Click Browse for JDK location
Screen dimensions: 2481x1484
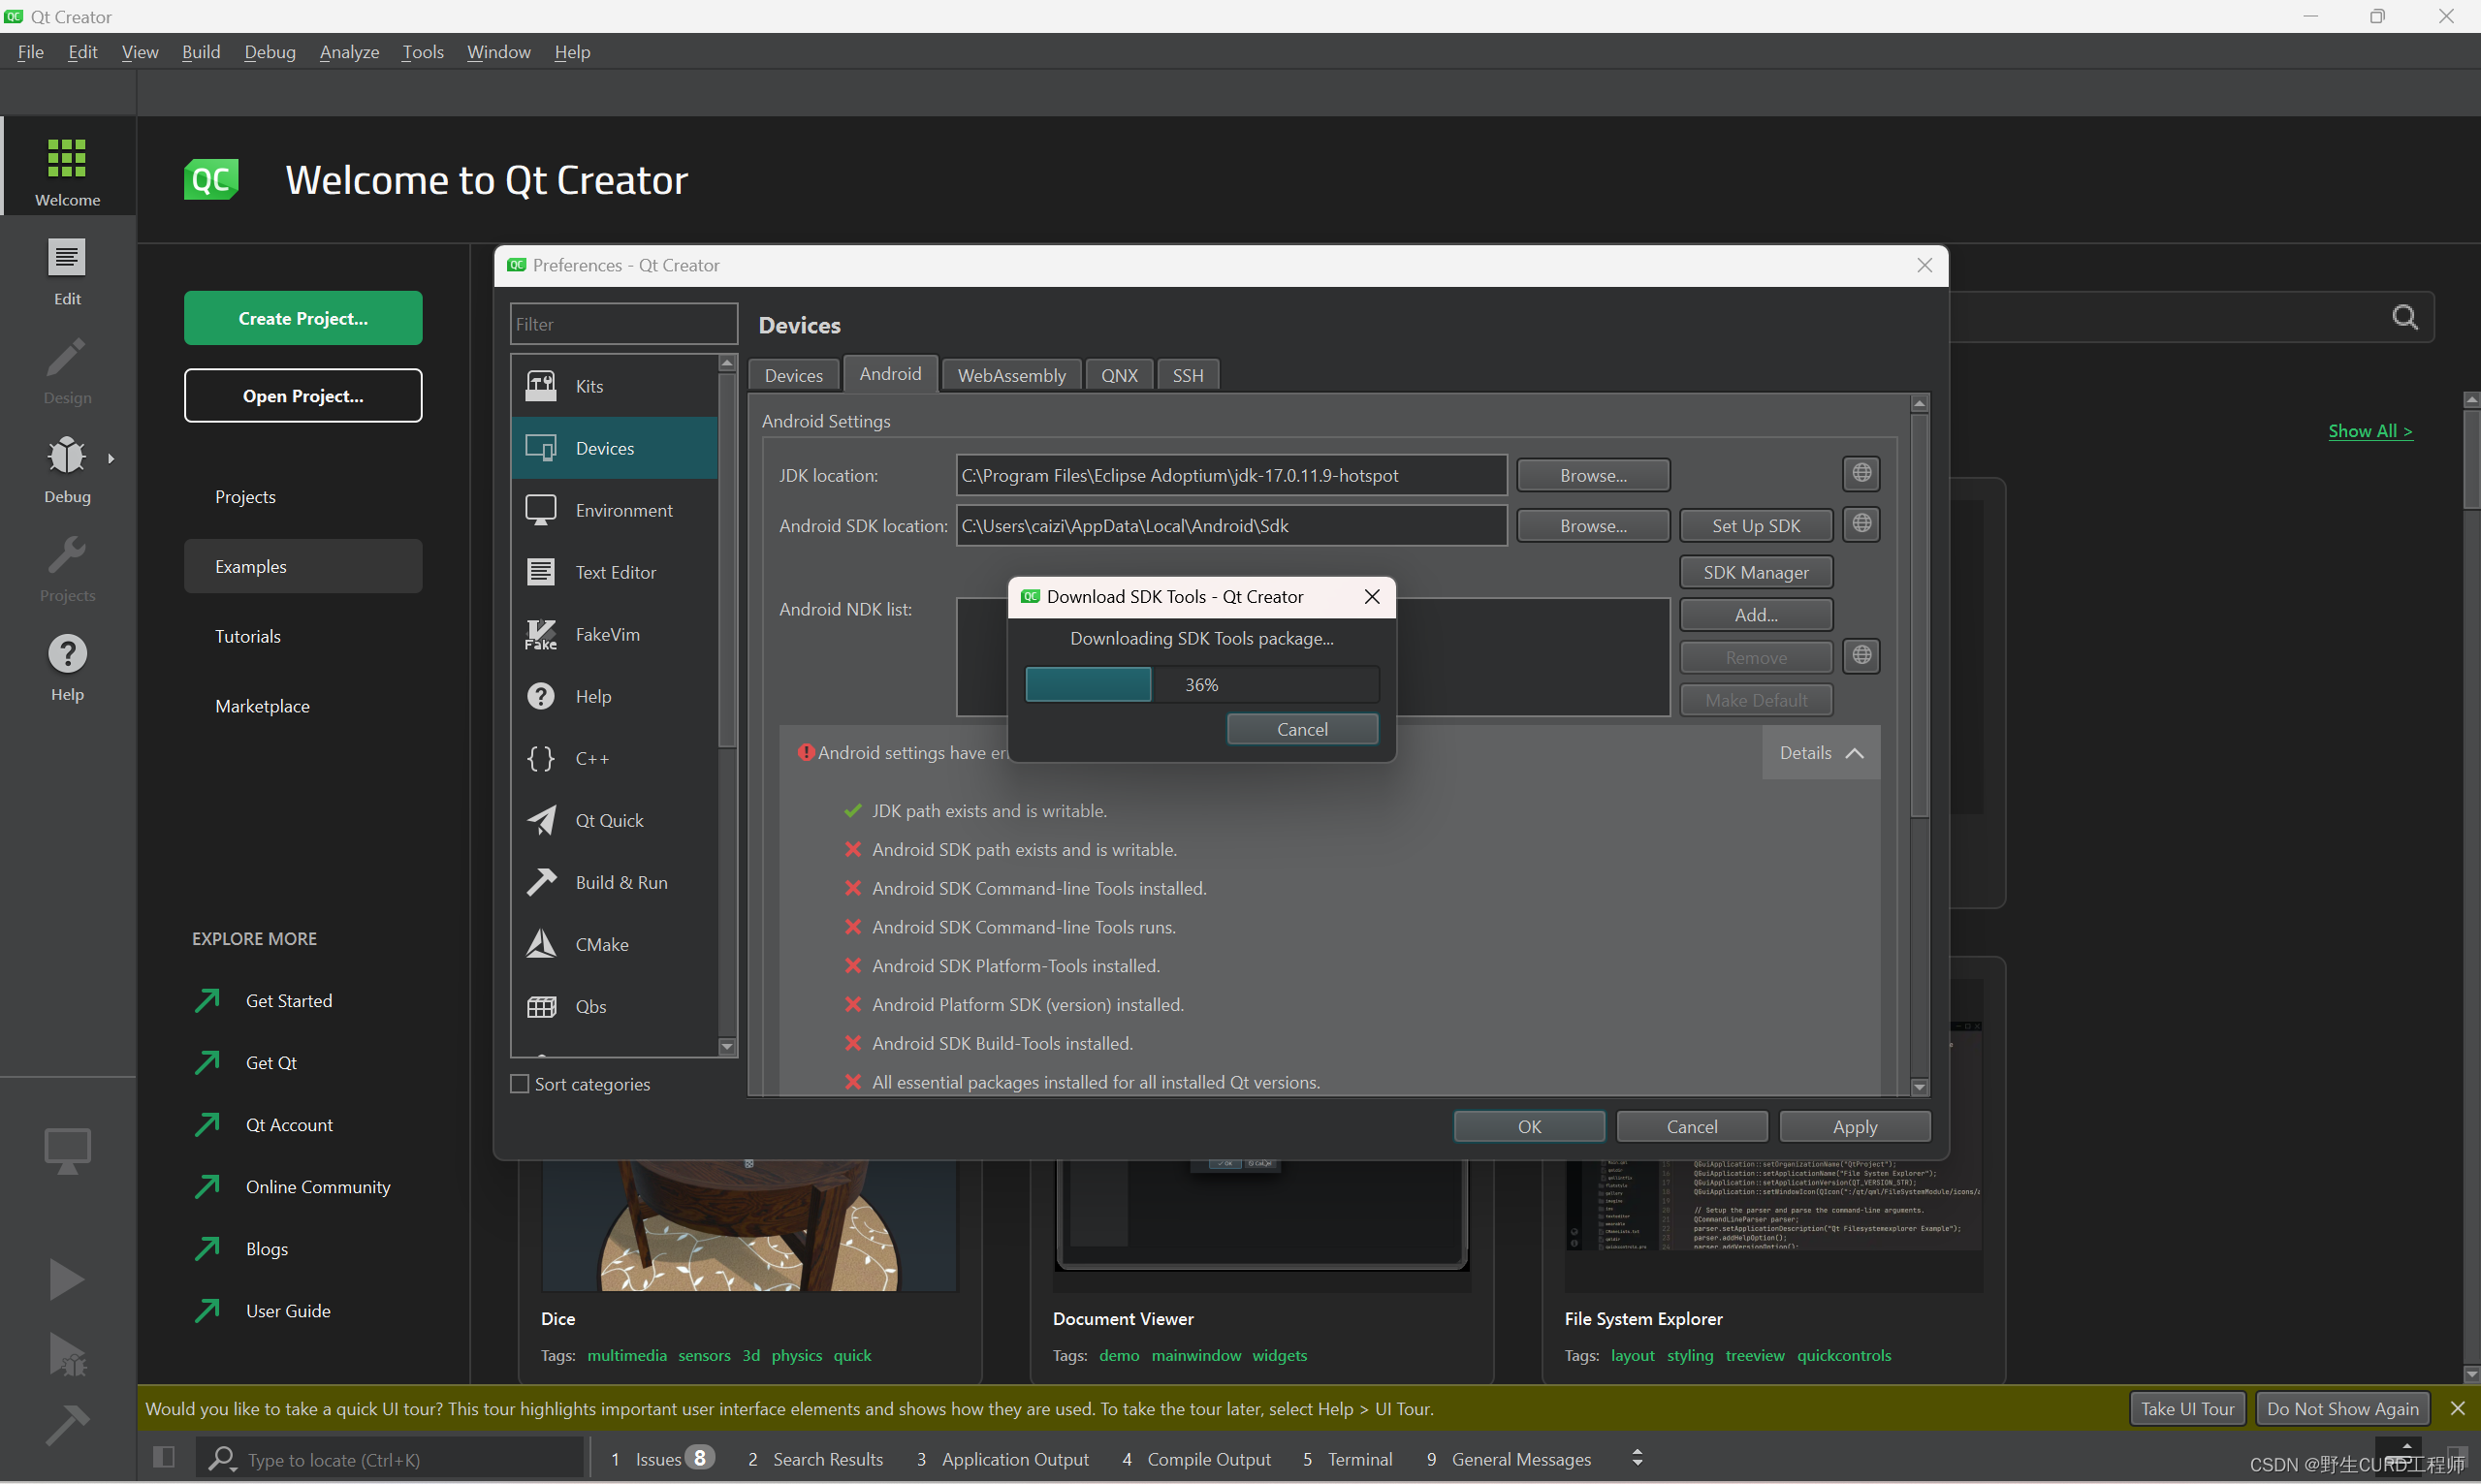(1593, 475)
